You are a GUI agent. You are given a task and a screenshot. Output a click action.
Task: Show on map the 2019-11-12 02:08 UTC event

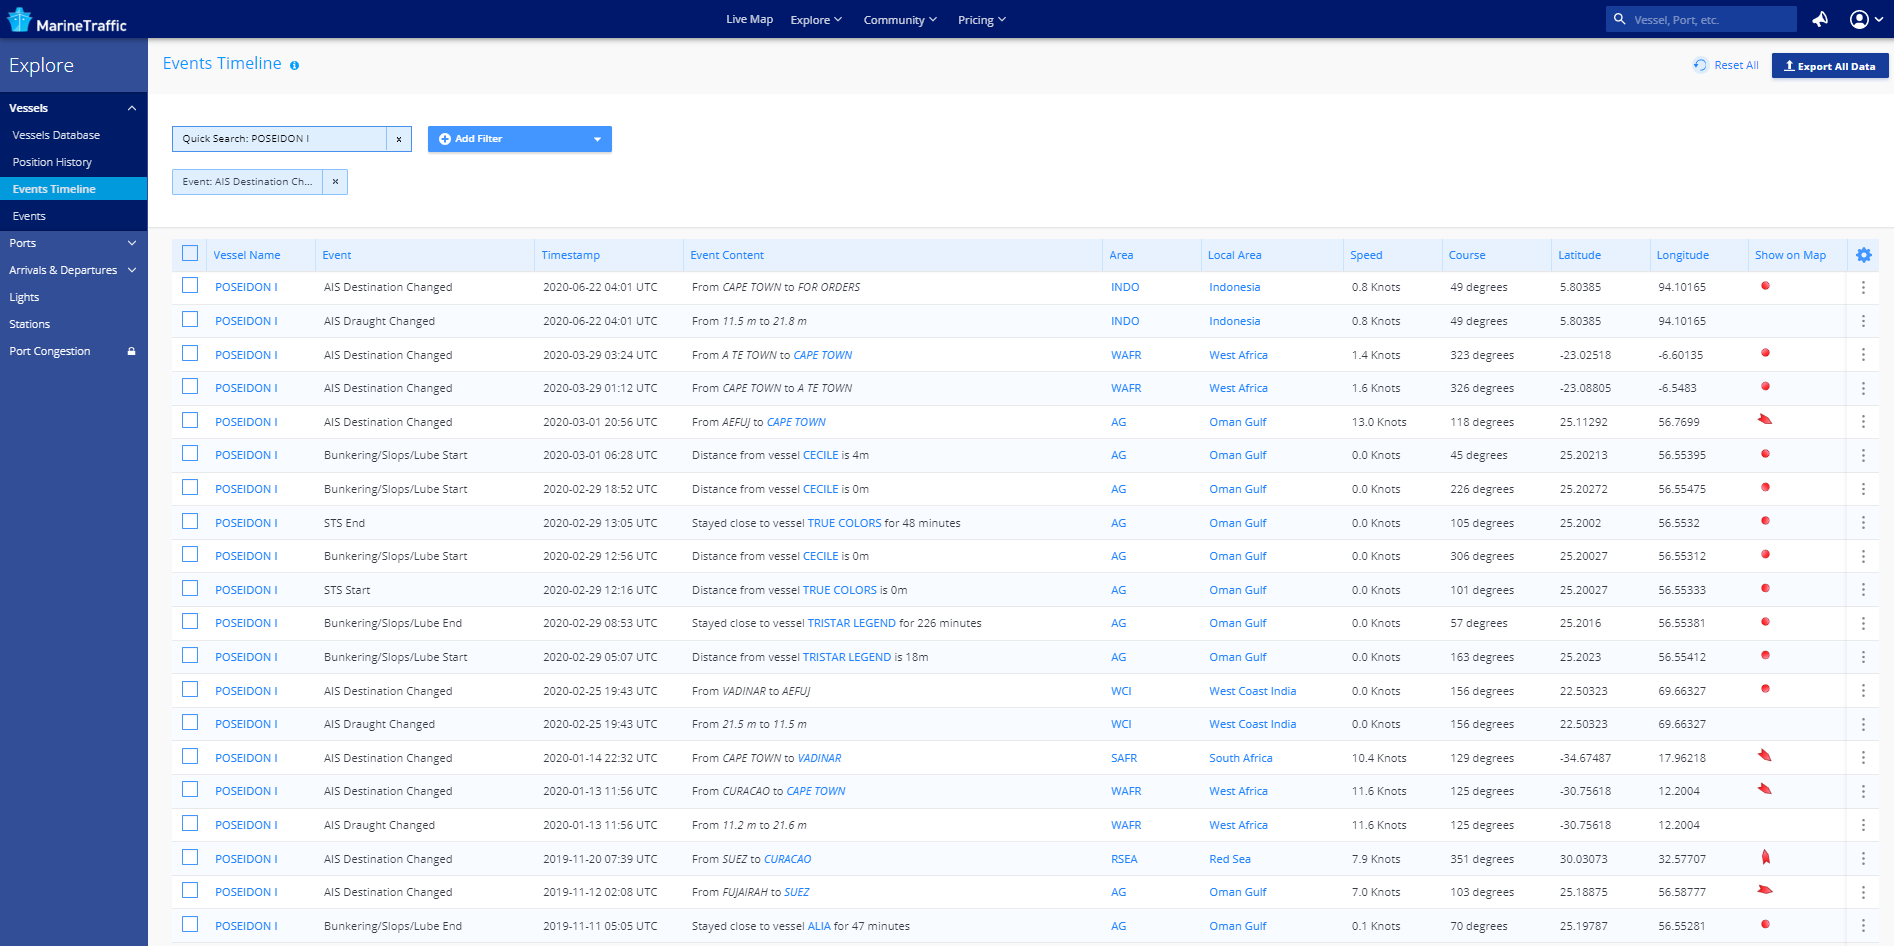click(x=1765, y=890)
